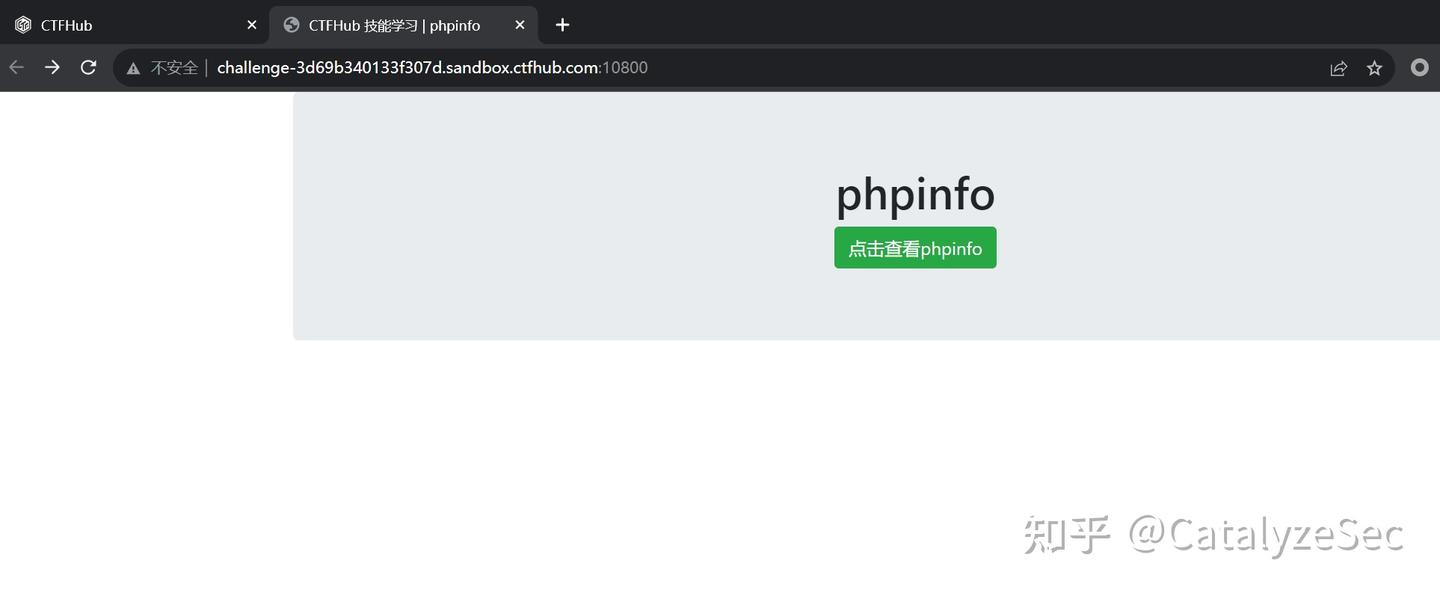
Task: Open a new browser tab
Action: (562, 24)
